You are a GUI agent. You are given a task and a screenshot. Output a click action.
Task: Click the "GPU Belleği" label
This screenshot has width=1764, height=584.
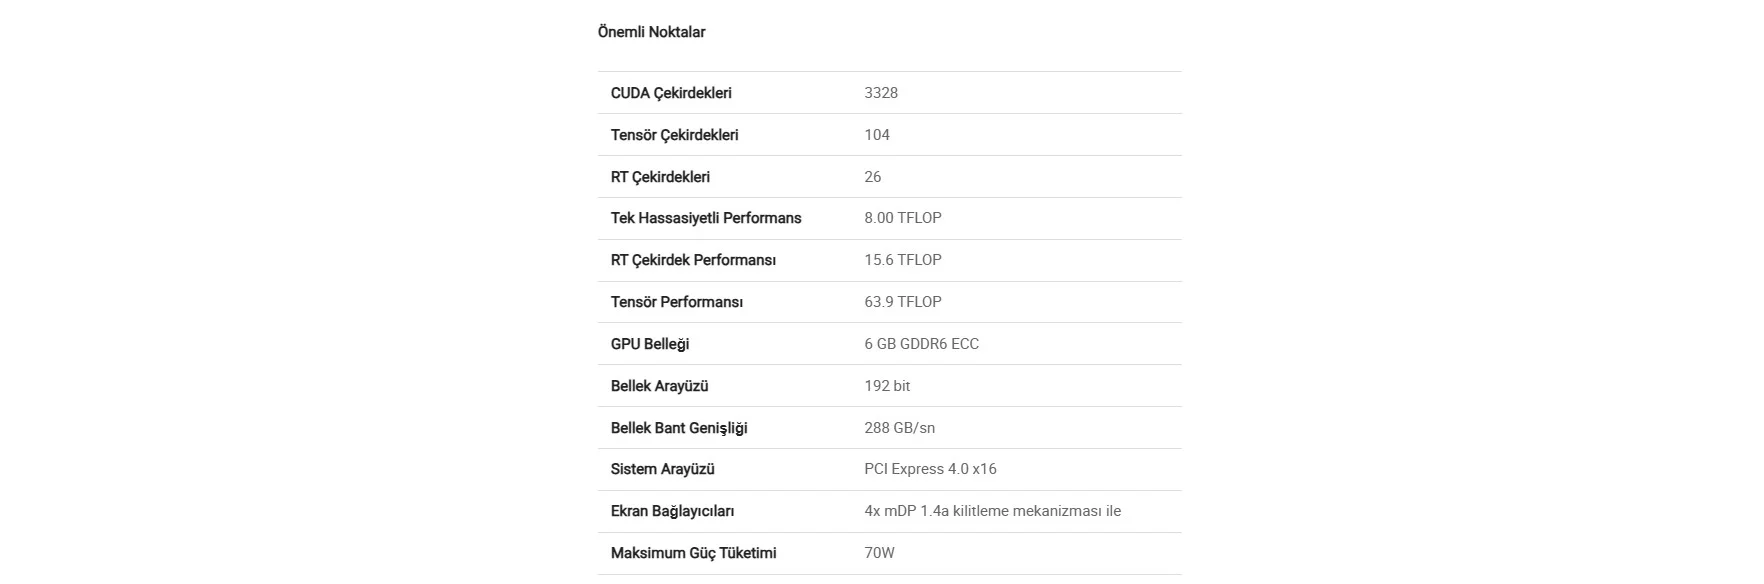(x=650, y=344)
